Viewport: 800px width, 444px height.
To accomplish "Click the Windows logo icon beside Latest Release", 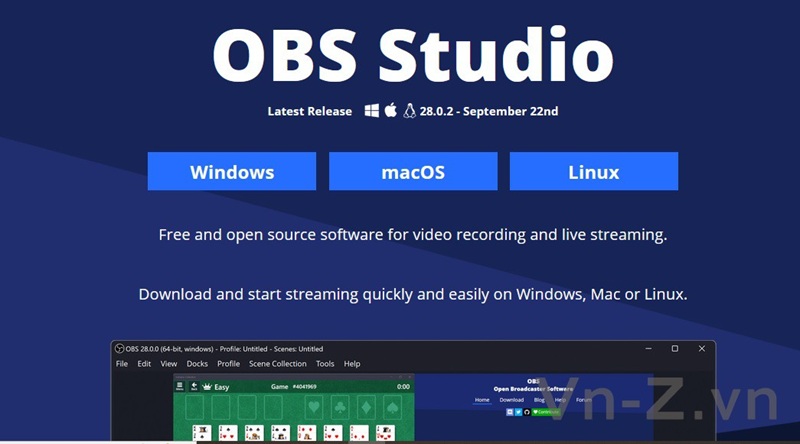I will pyautogui.click(x=372, y=111).
